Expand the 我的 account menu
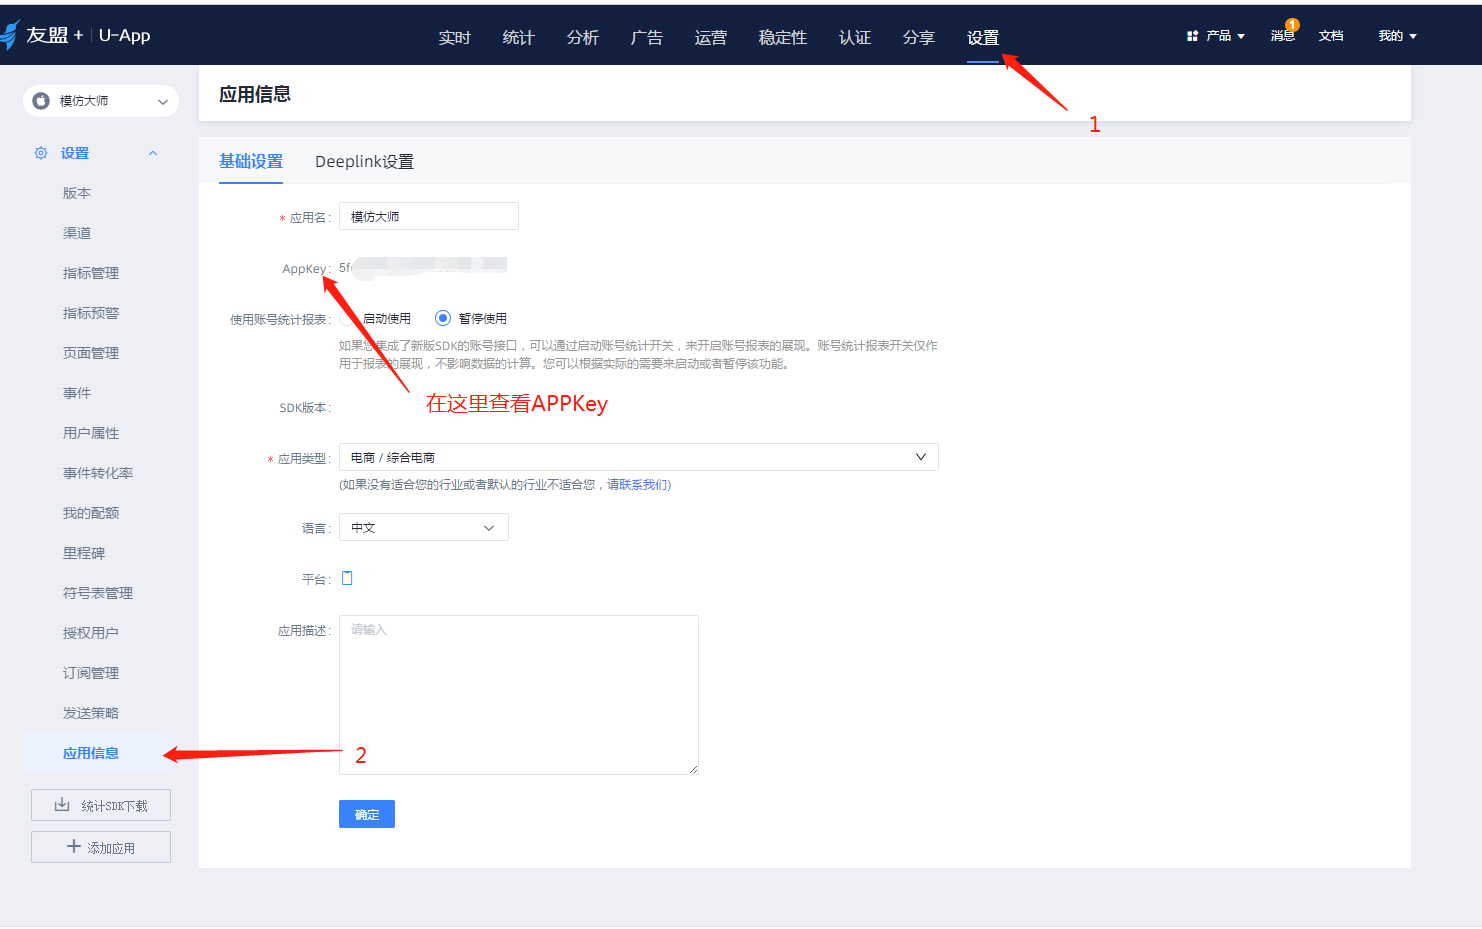Image resolution: width=1482 pixels, height=929 pixels. [x=1397, y=36]
